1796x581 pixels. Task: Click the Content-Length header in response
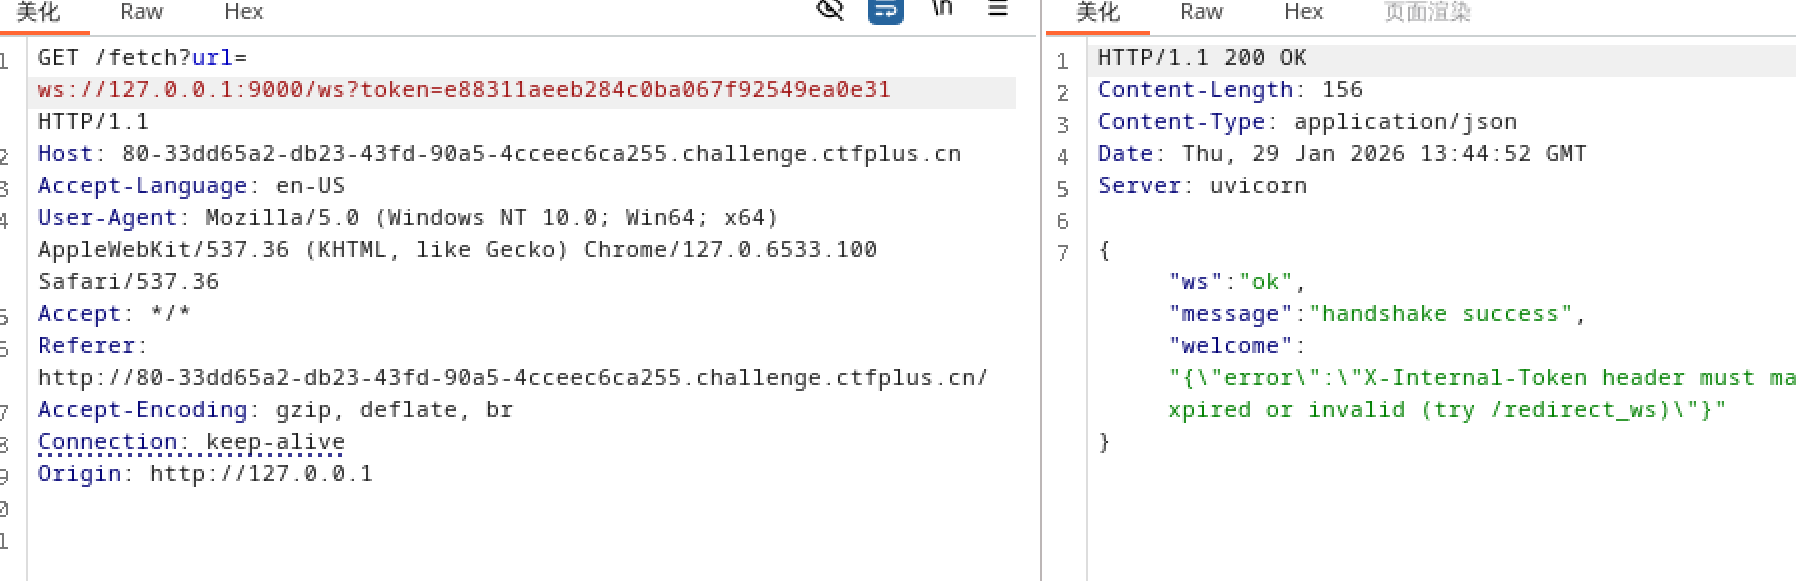click(1229, 90)
